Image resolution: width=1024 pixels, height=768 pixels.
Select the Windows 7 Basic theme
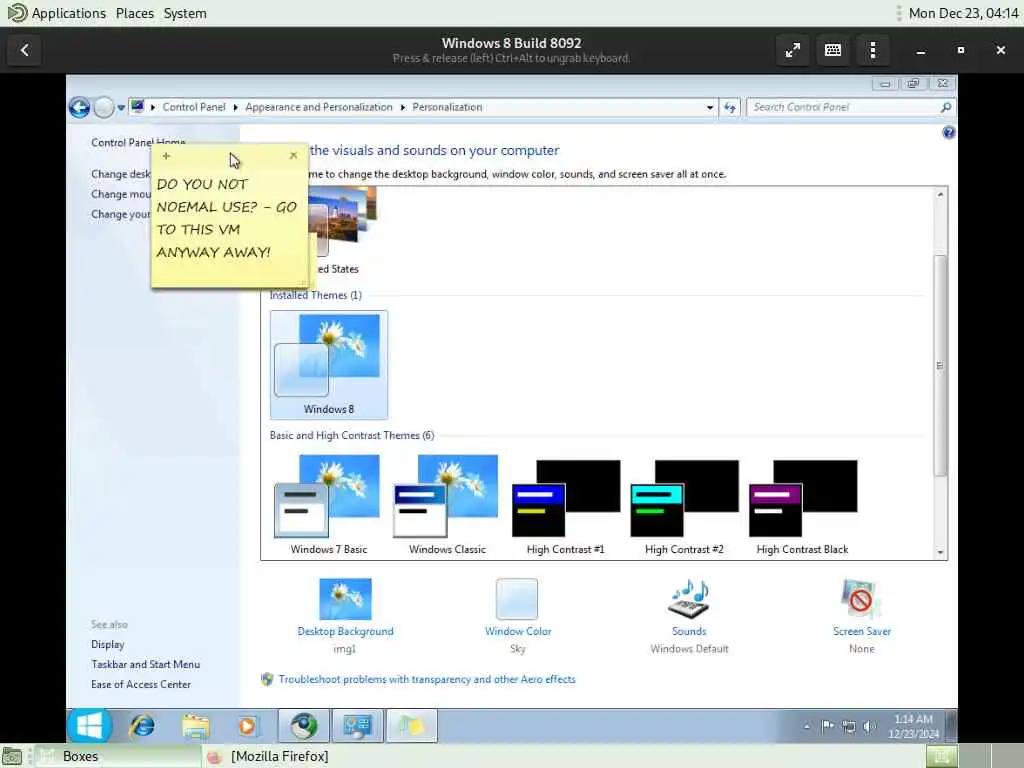coord(328,505)
